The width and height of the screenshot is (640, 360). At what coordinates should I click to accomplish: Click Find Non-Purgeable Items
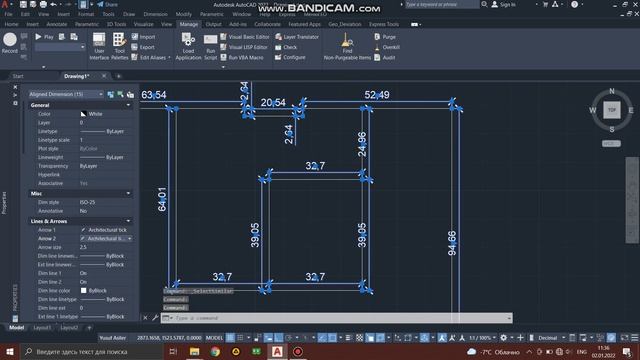[347, 47]
